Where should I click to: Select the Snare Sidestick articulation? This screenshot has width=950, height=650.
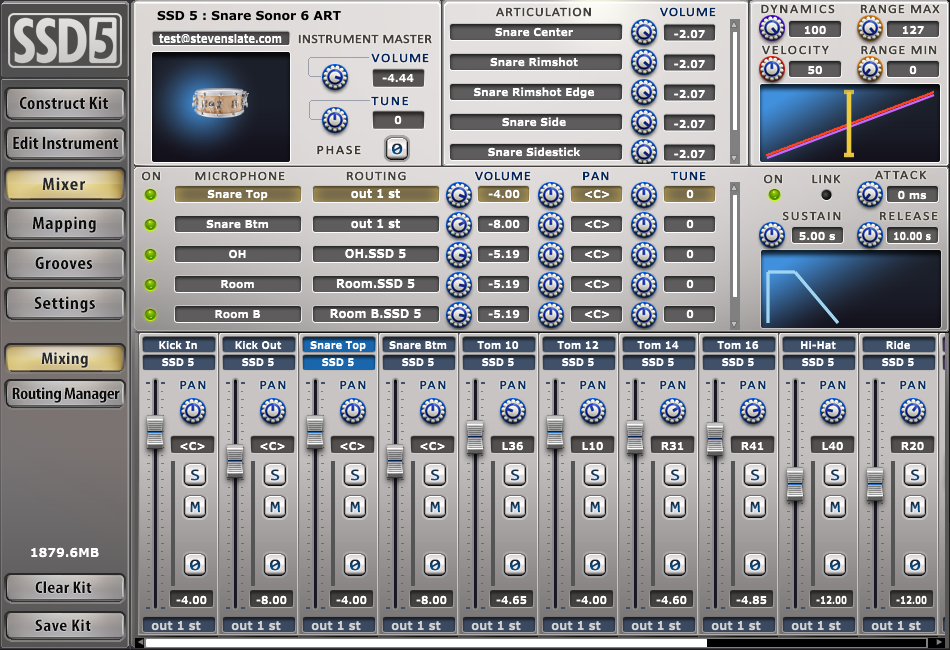point(536,152)
